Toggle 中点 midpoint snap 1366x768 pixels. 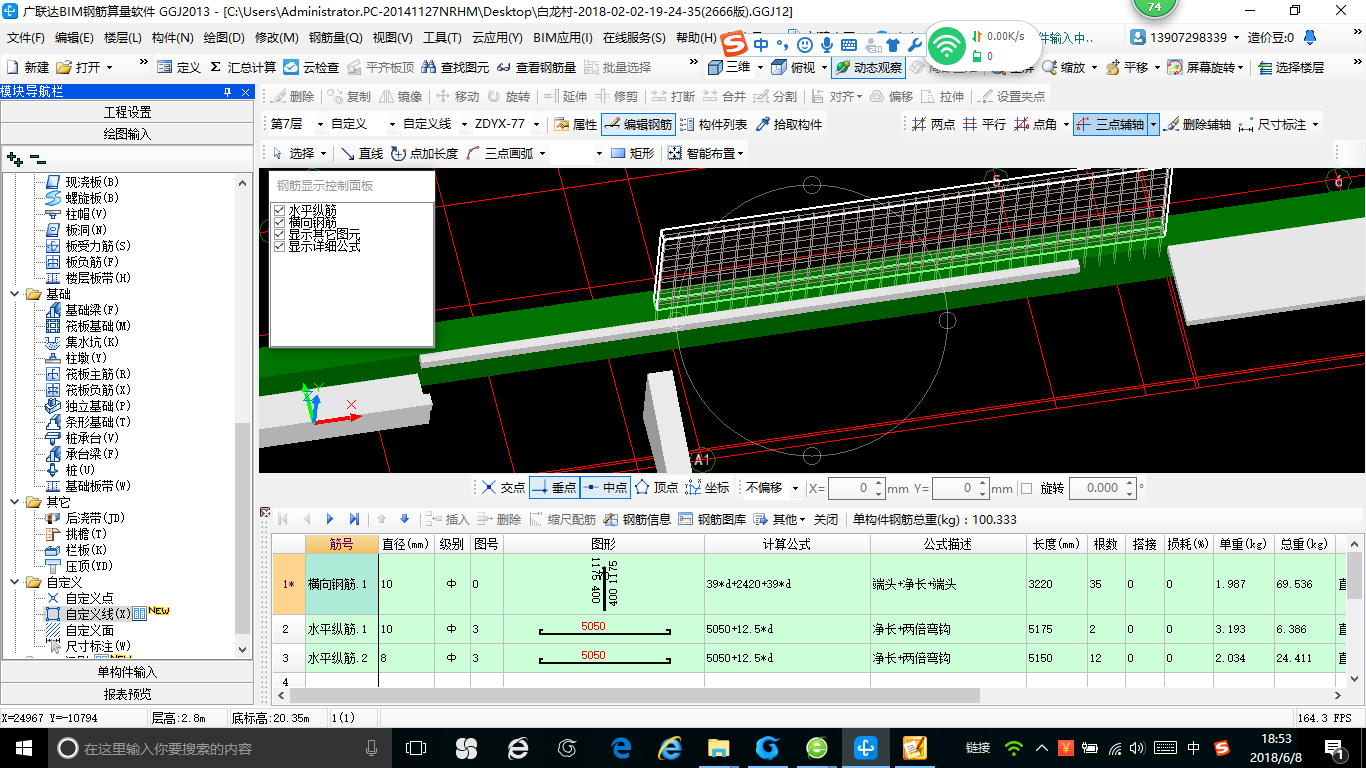point(605,487)
